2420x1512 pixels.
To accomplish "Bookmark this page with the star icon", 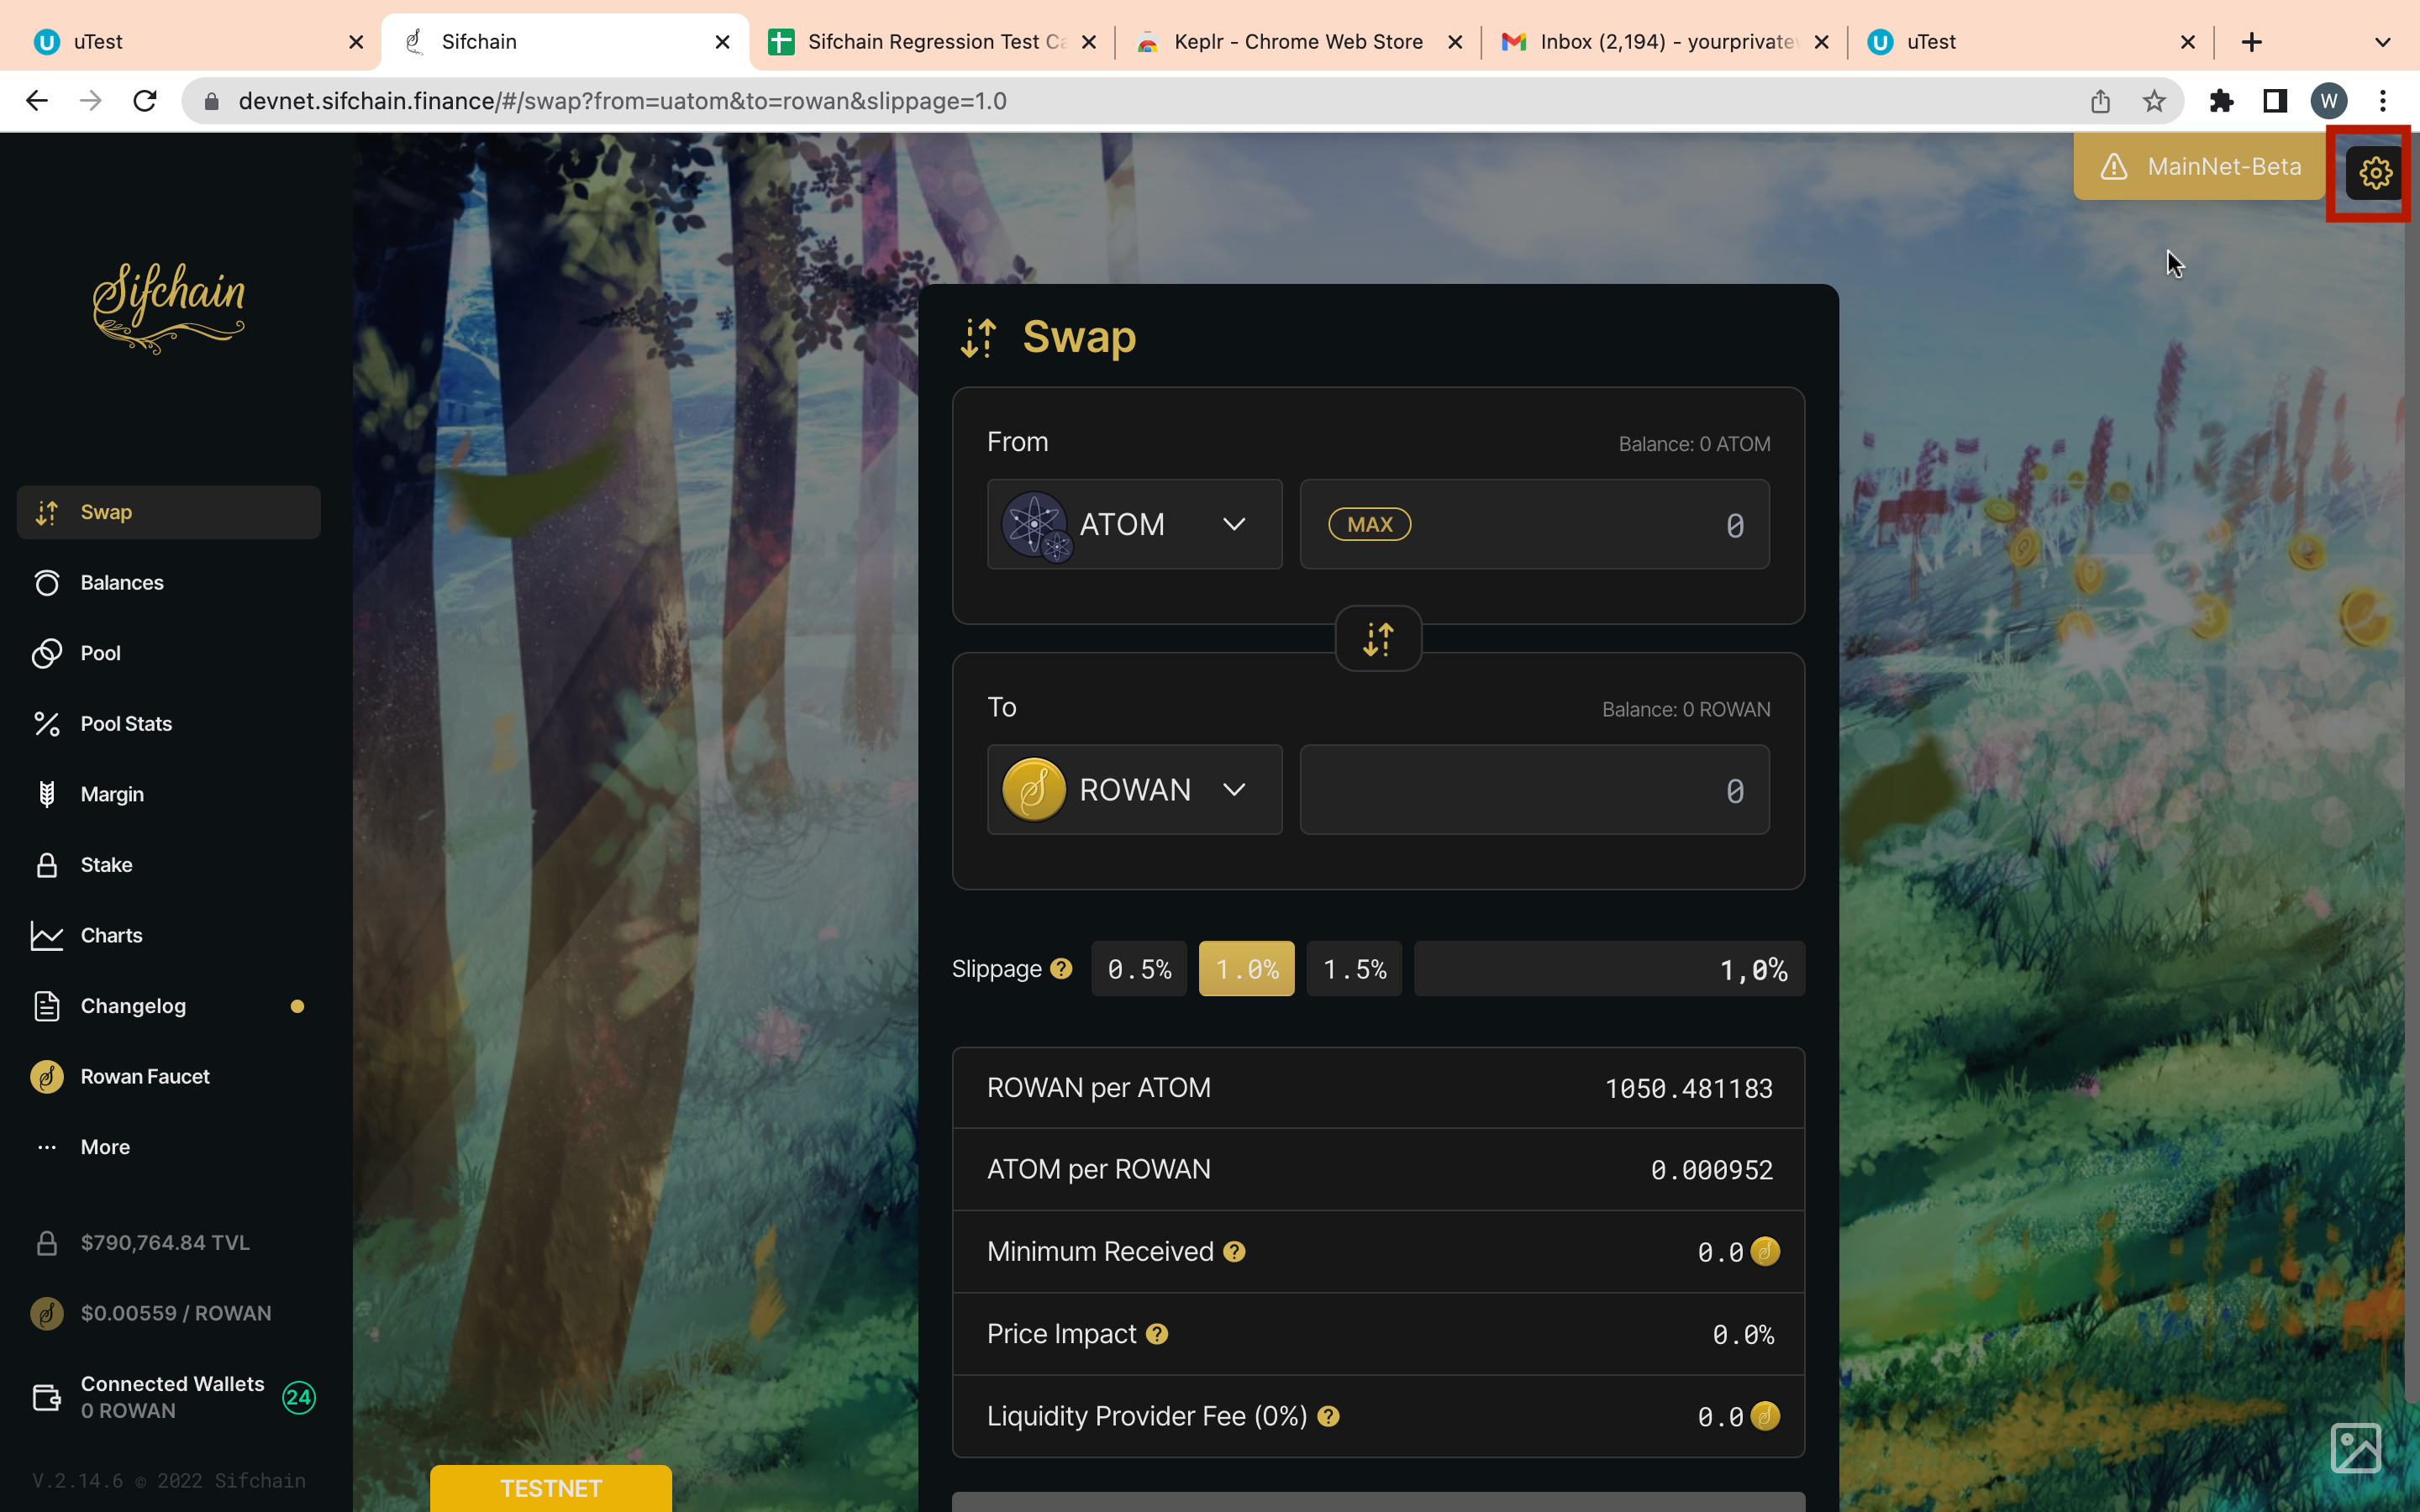I will [2154, 101].
